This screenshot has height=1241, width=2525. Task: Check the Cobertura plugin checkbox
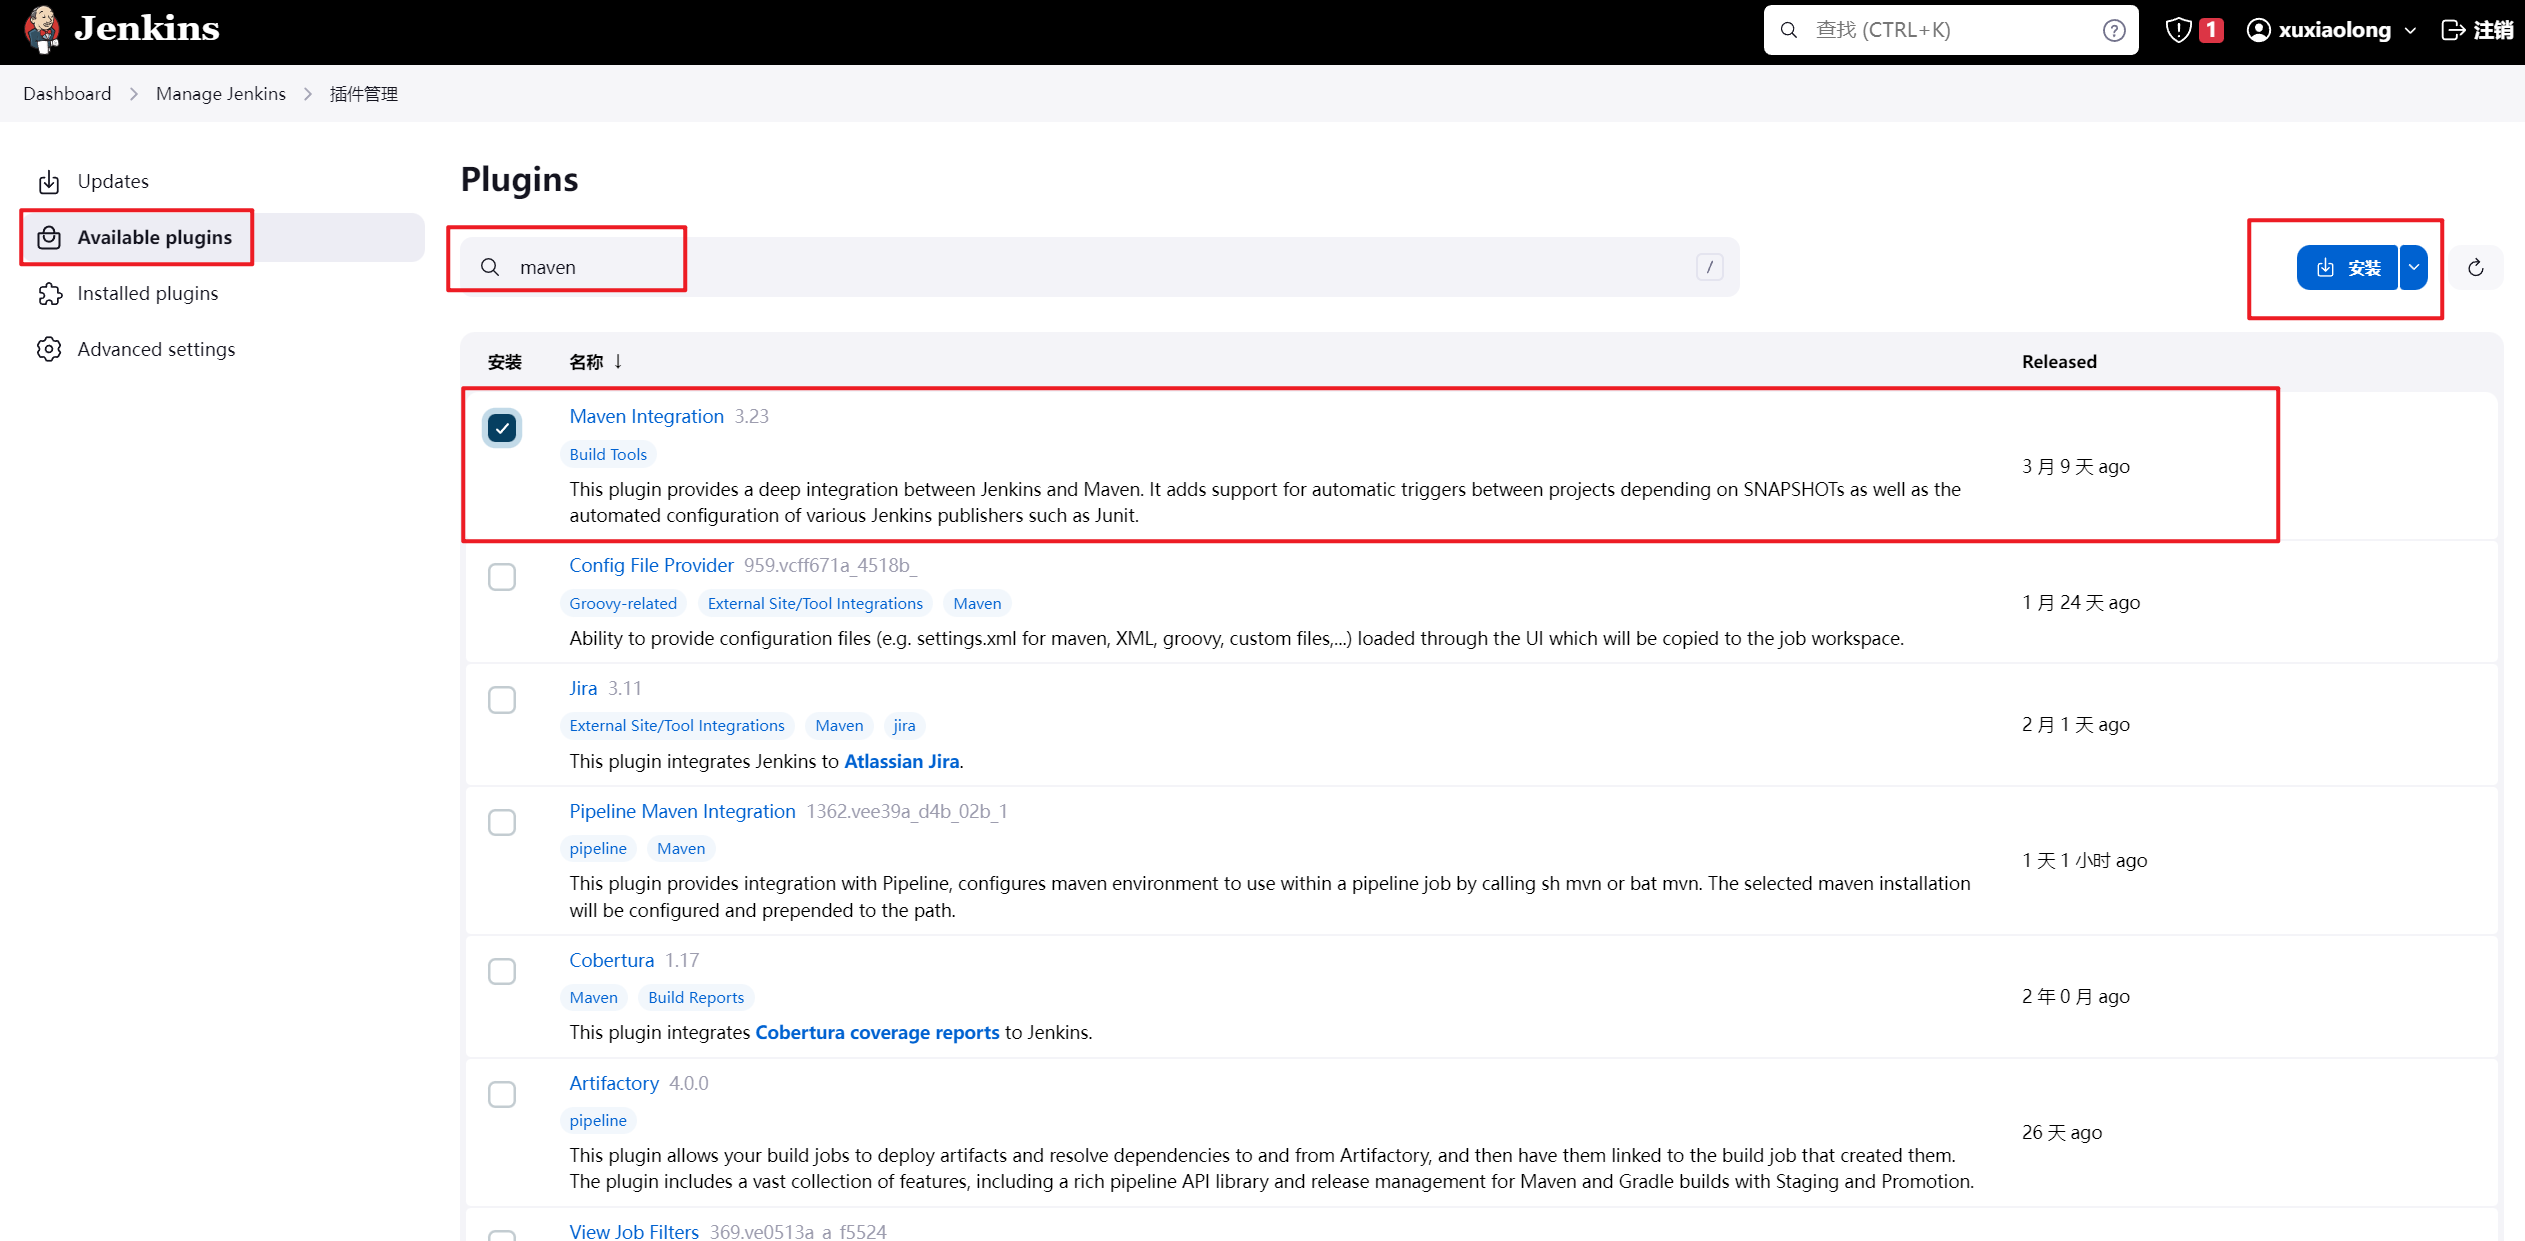[x=502, y=972]
